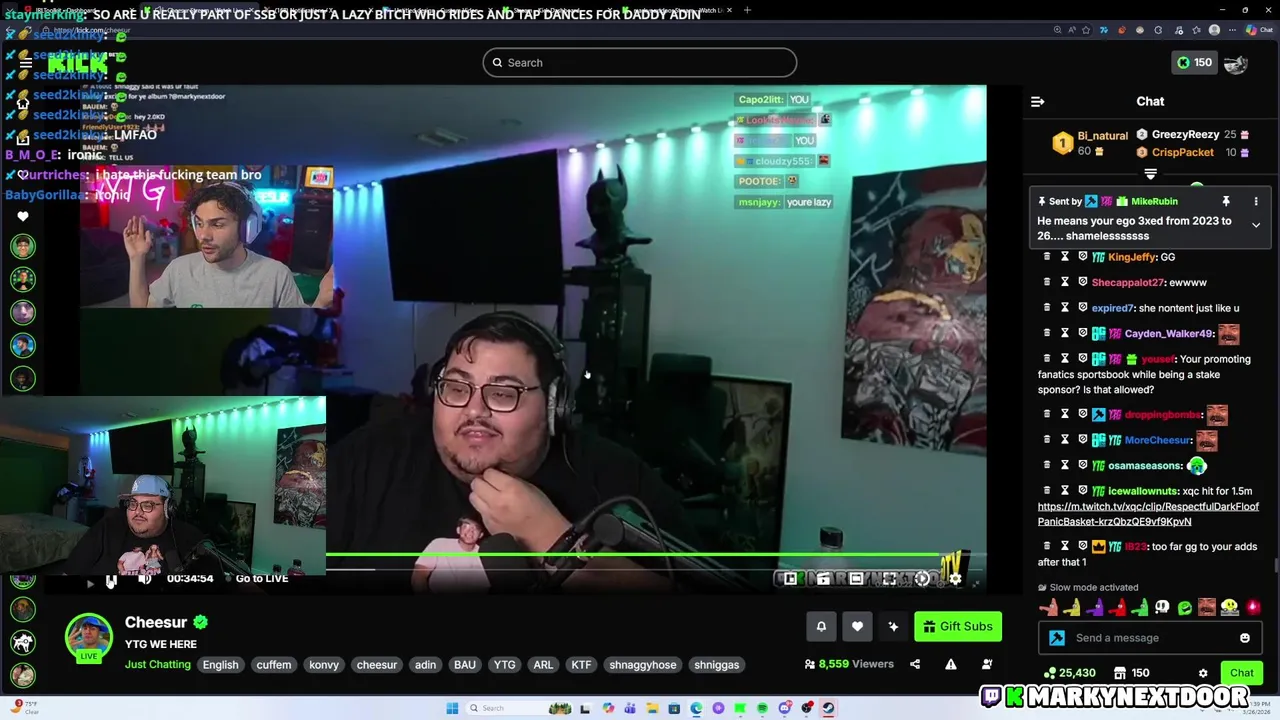
Task: Delete KingJeffy's message with the trash icon
Action: [1047, 257]
